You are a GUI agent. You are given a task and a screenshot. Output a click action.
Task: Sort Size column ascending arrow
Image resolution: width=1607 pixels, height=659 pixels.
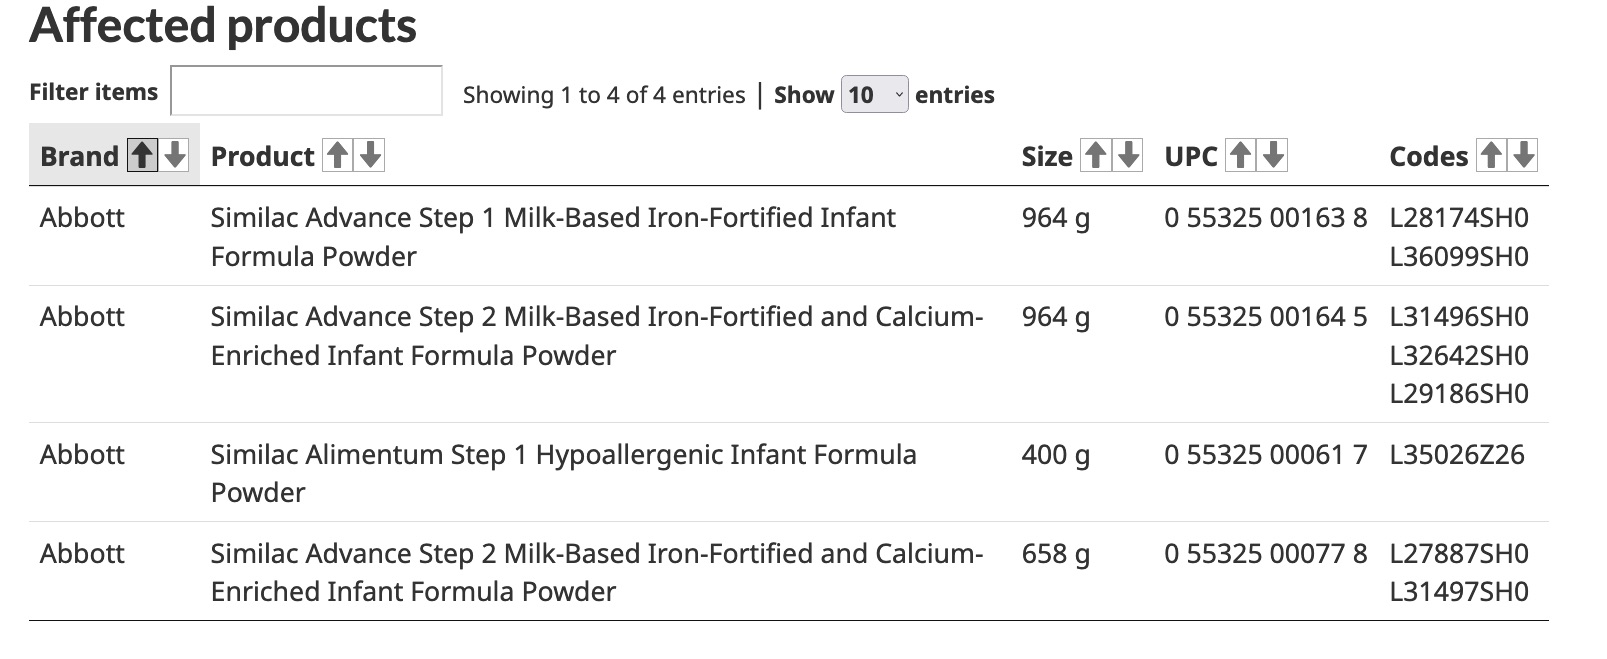(x=1096, y=155)
